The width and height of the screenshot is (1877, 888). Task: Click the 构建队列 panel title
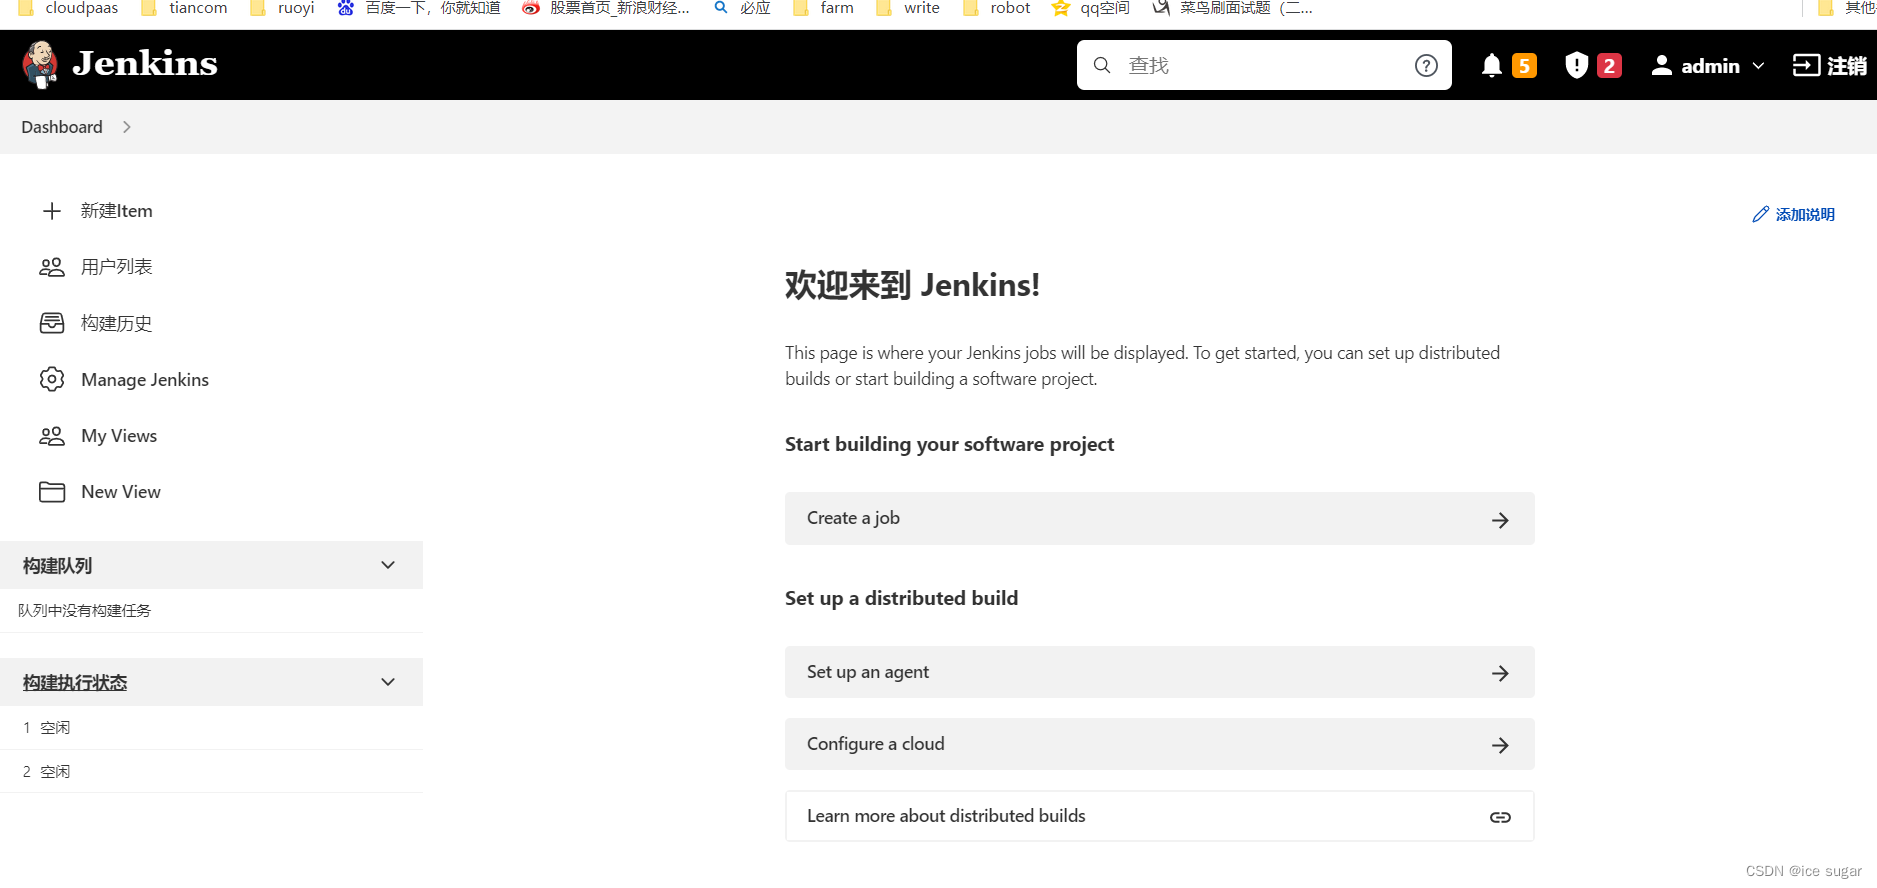58,566
